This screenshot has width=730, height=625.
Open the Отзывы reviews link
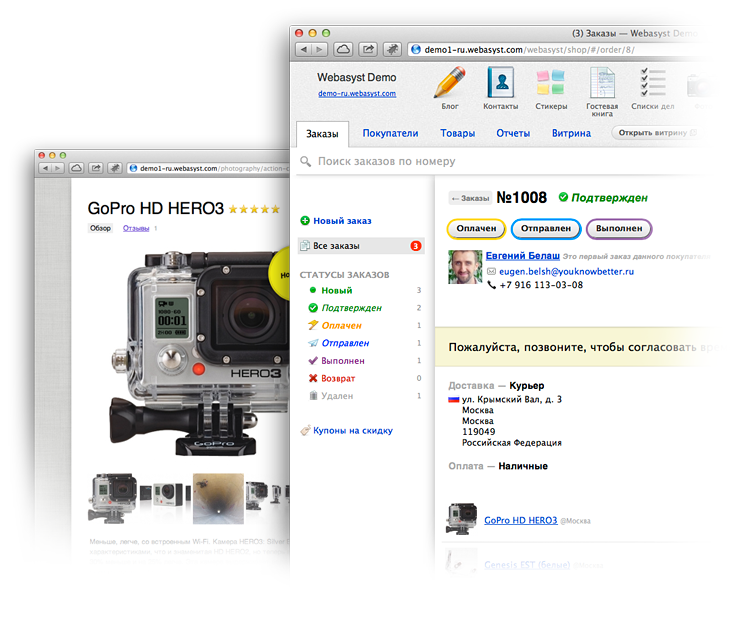[136, 228]
